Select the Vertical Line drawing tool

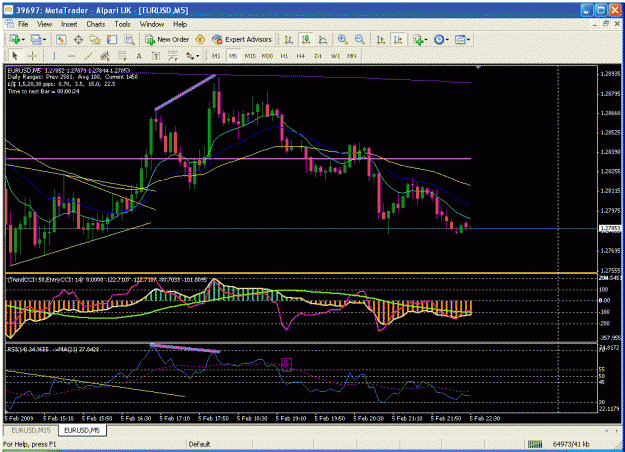coord(54,56)
